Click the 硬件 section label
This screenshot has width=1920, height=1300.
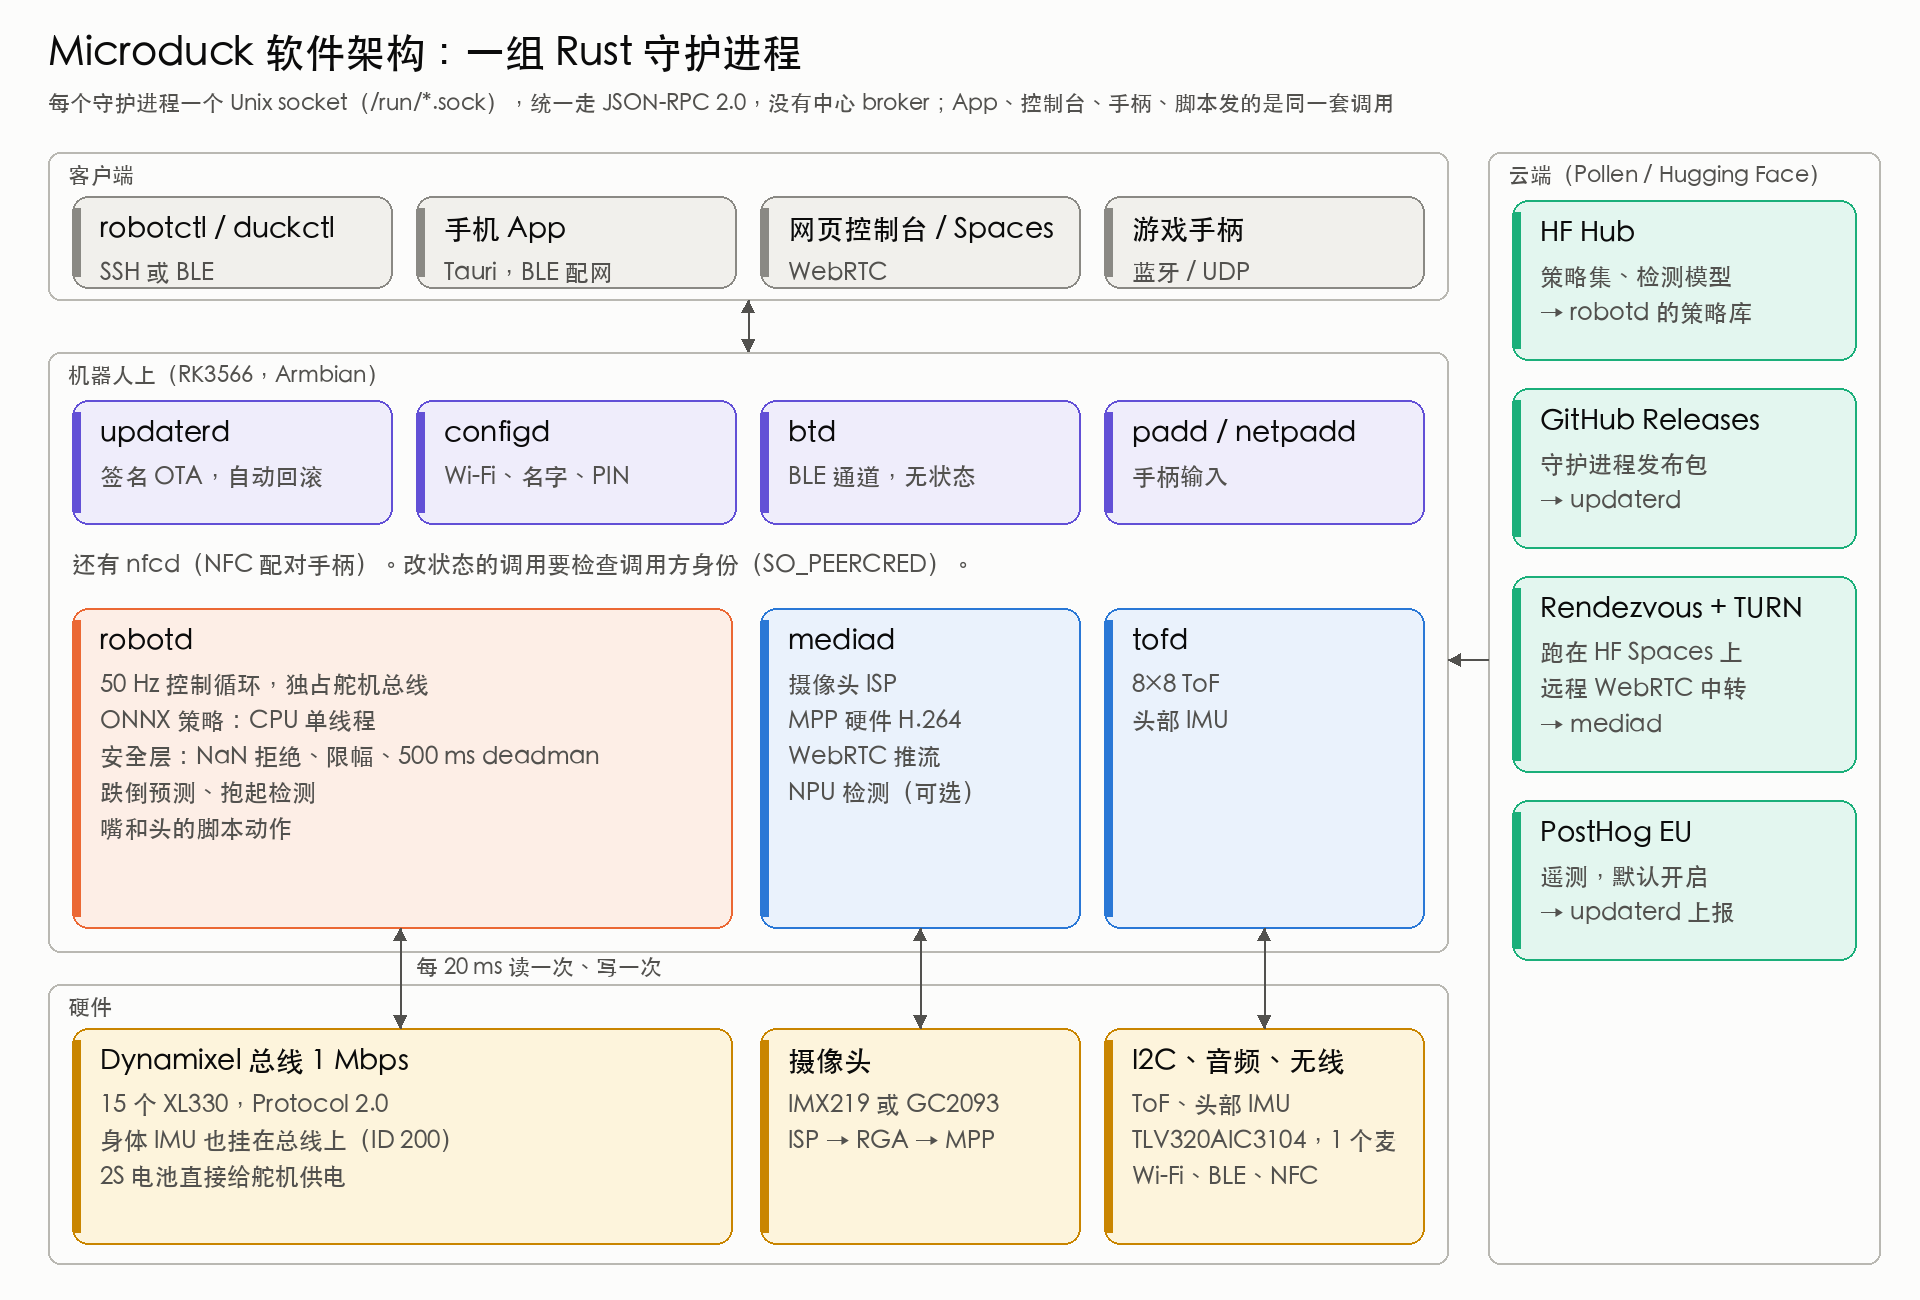point(90,1008)
